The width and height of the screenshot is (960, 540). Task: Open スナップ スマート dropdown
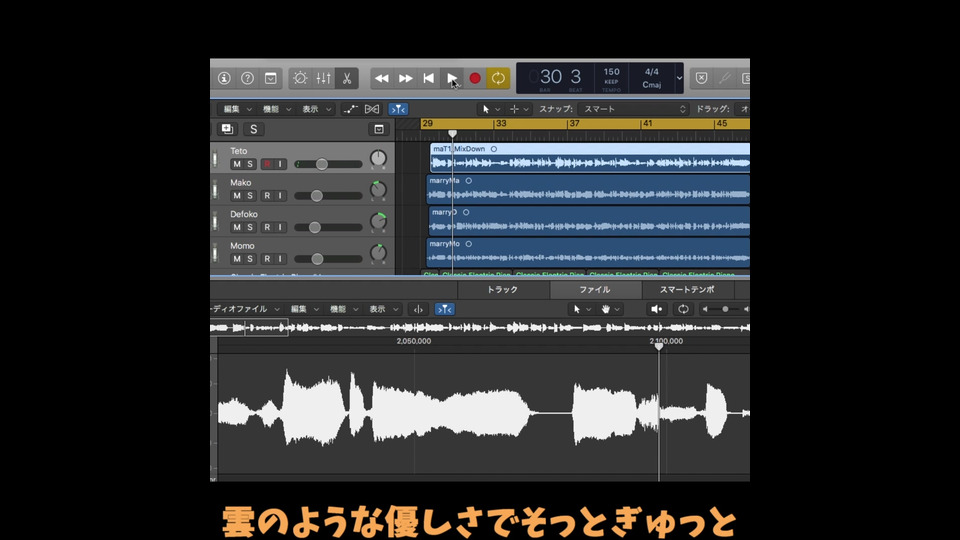[633, 109]
